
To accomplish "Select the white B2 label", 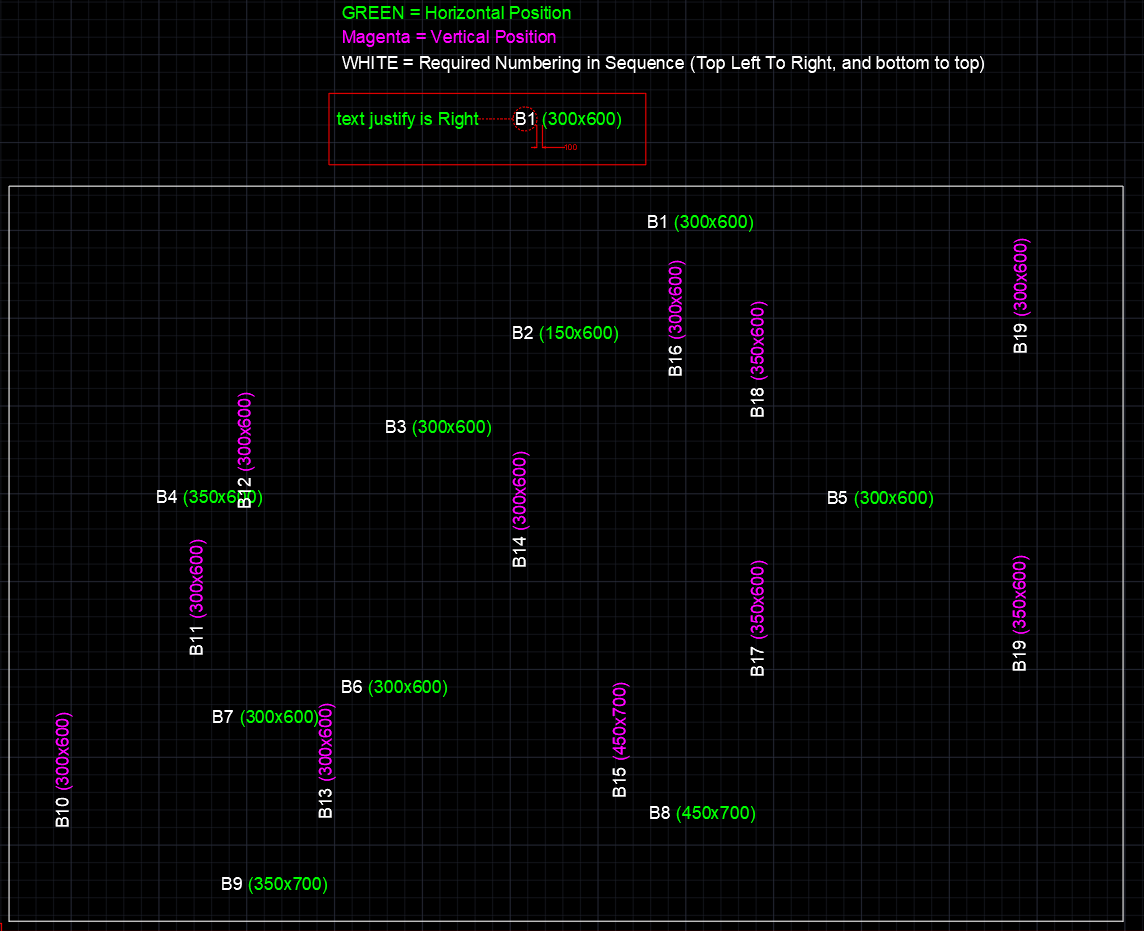I will [x=522, y=333].
